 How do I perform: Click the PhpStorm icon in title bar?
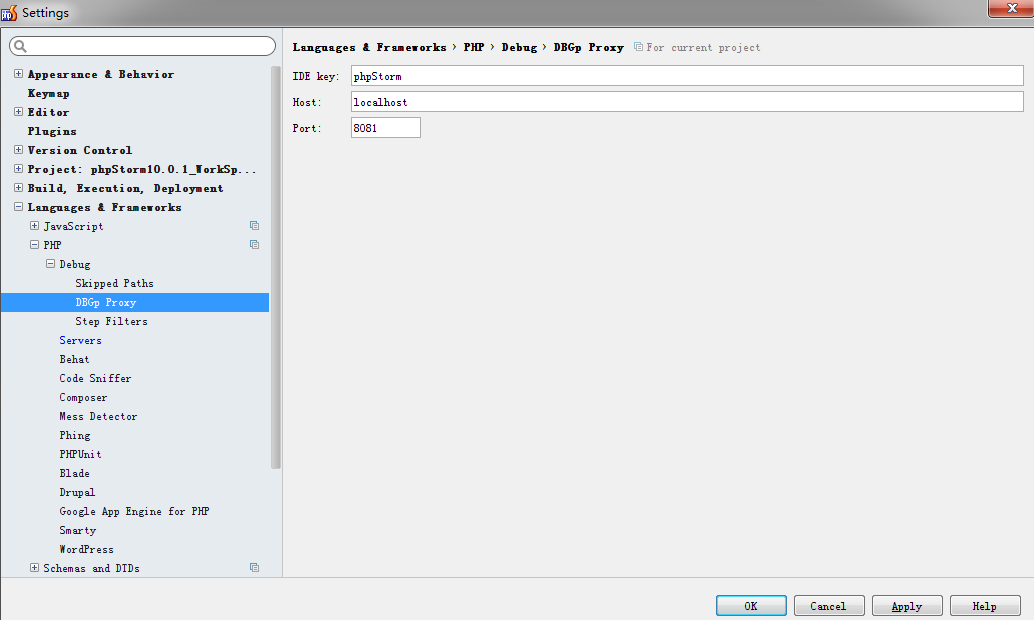[x=9, y=13]
